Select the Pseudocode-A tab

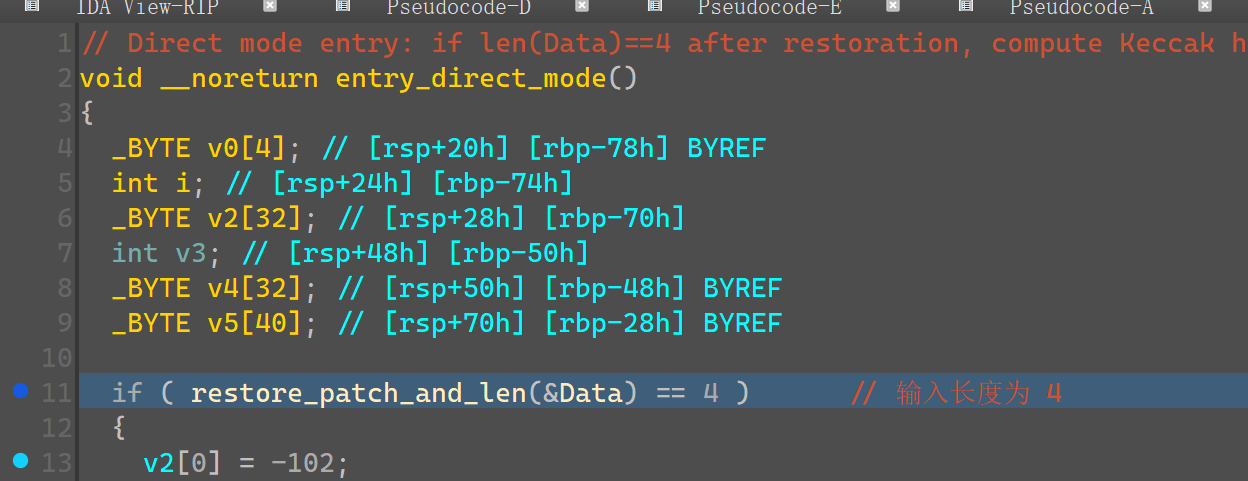(x=1081, y=8)
